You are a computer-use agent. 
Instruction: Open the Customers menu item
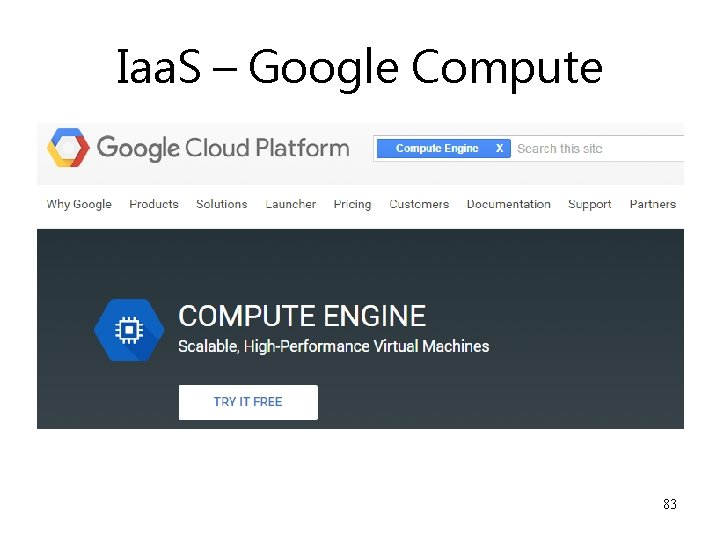click(x=419, y=204)
